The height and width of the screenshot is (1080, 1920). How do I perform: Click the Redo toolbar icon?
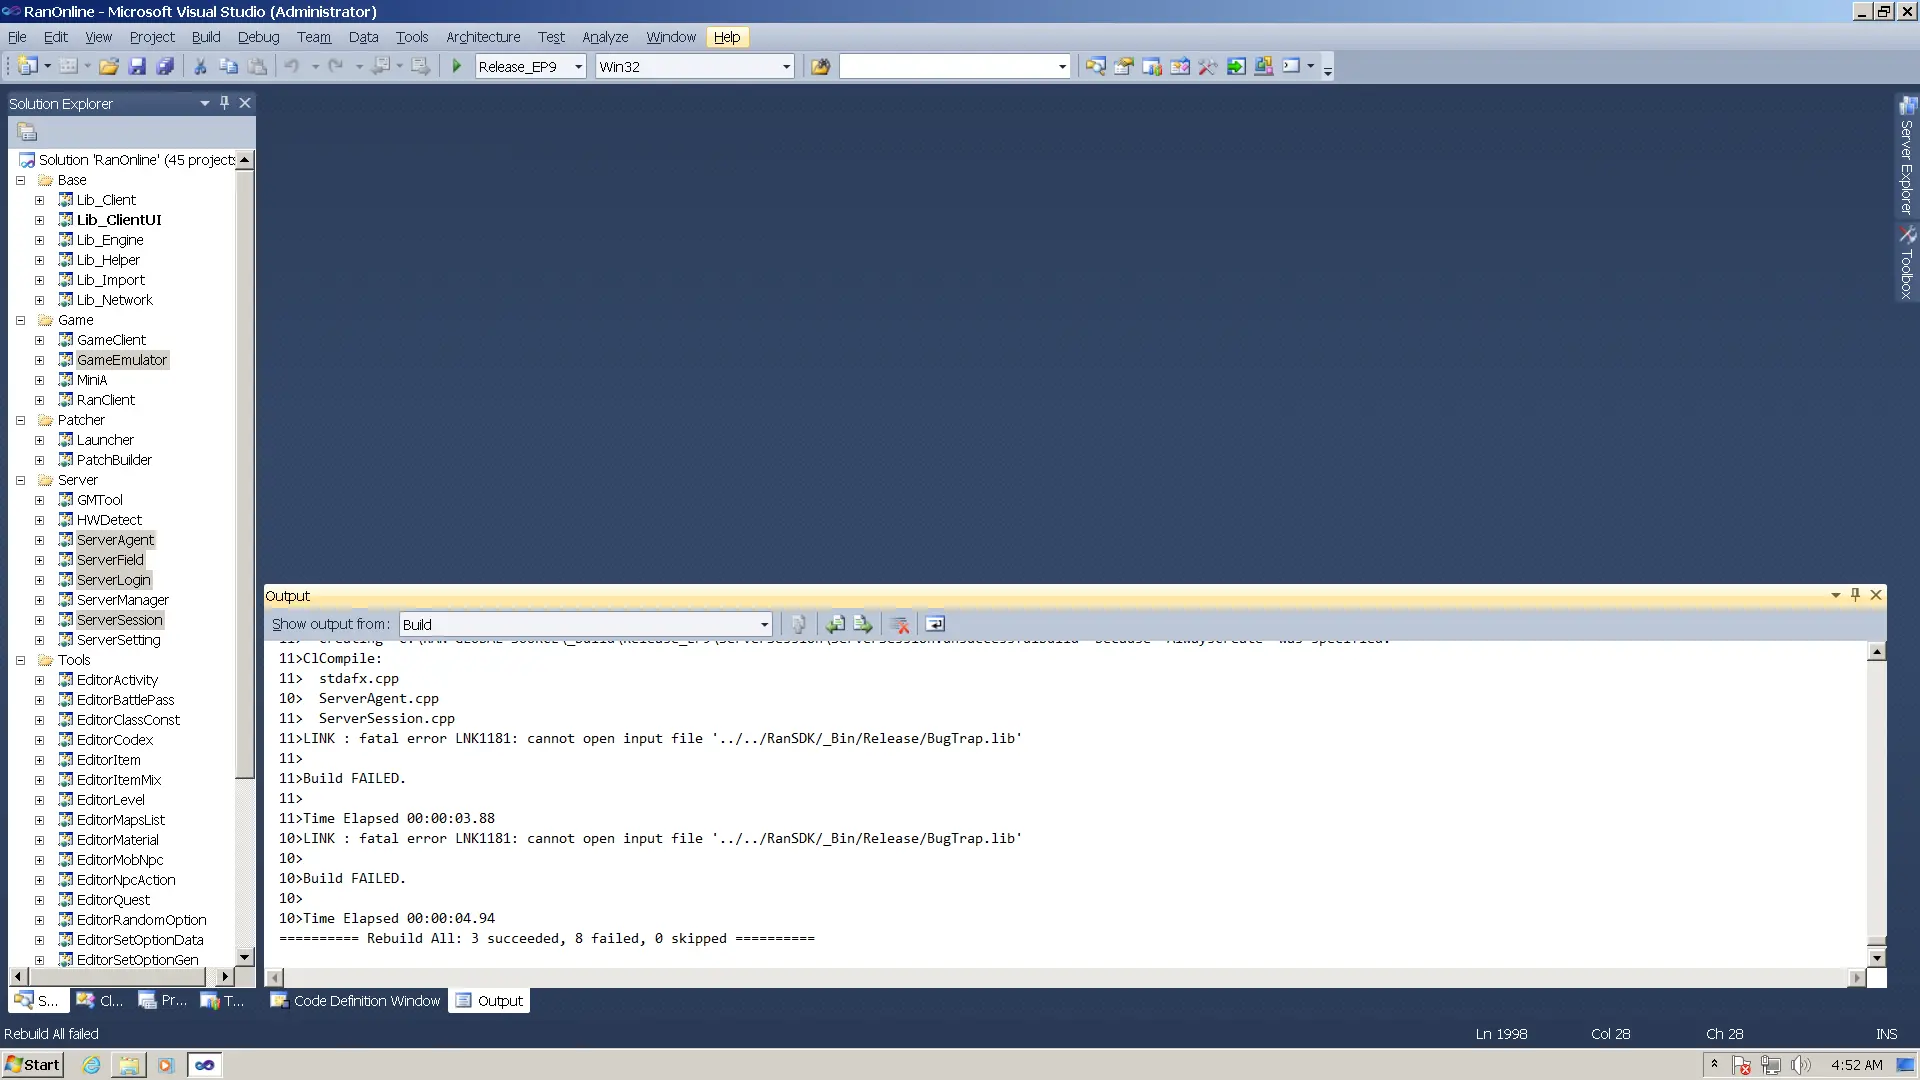coord(336,66)
